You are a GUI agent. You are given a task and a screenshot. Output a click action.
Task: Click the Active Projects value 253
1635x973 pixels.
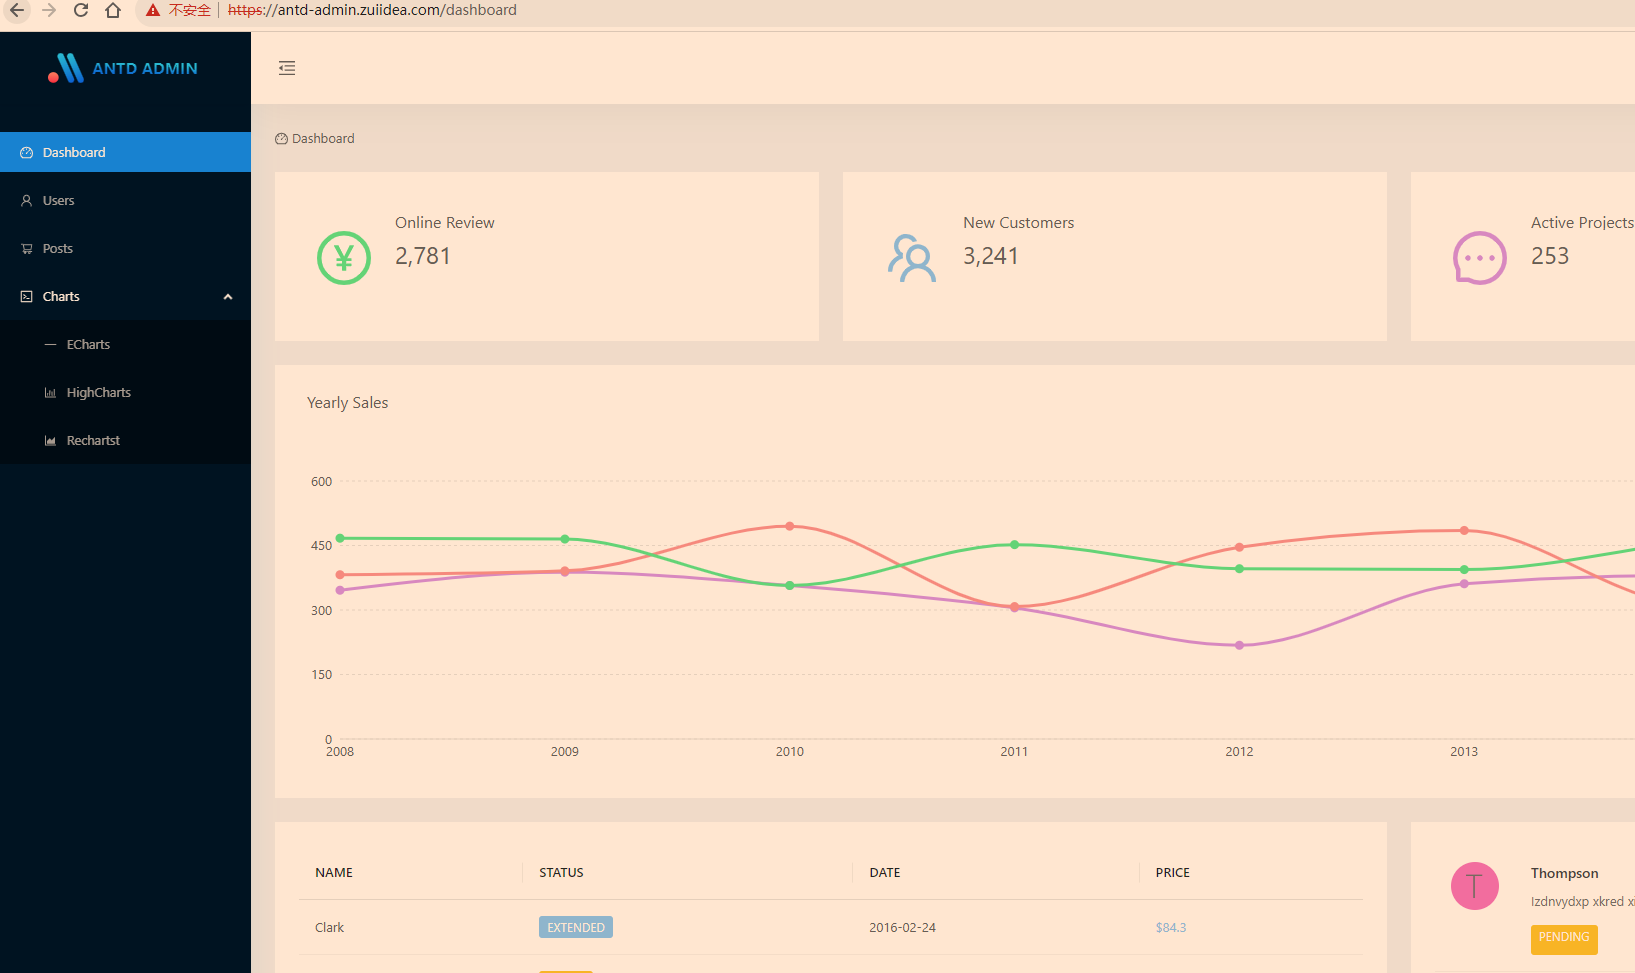click(1550, 256)
